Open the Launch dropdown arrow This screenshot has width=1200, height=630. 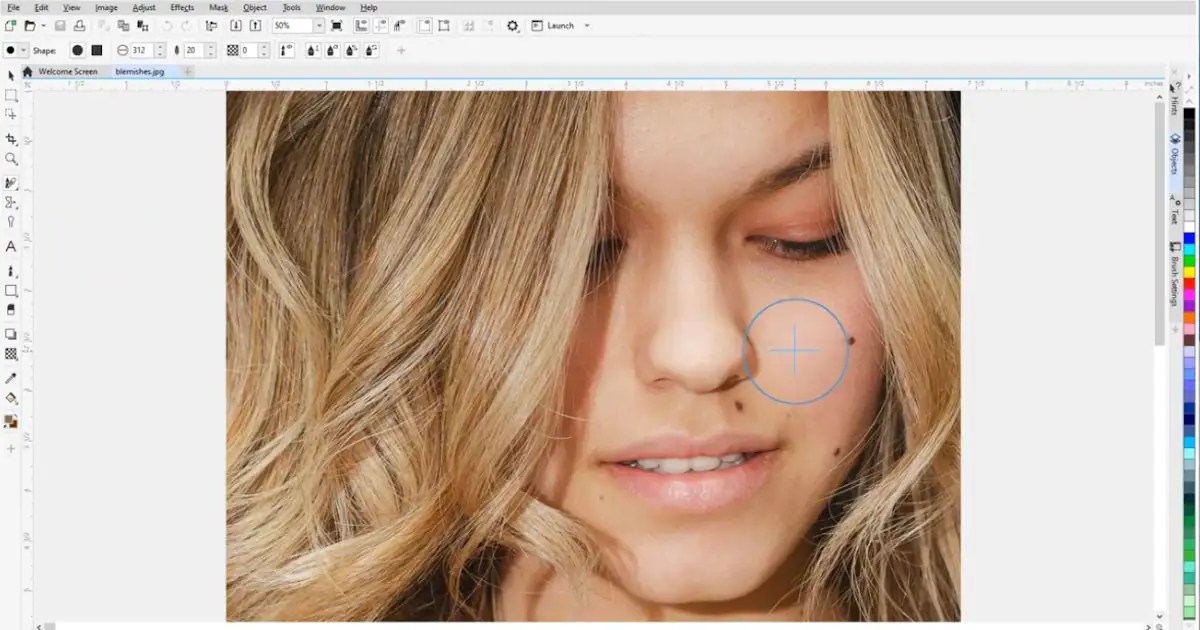click(587, 26)
